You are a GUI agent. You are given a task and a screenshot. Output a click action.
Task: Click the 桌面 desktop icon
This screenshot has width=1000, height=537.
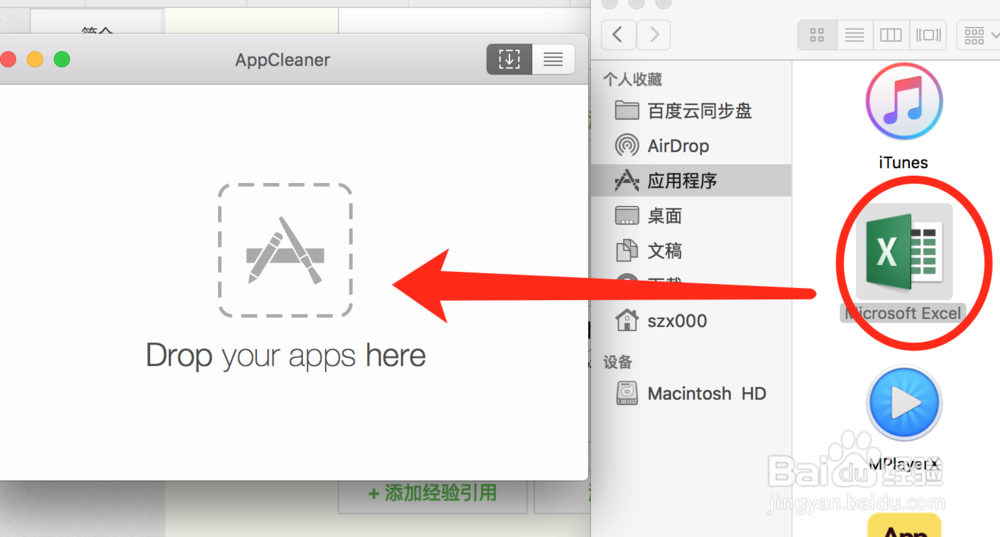pos(627,216)
